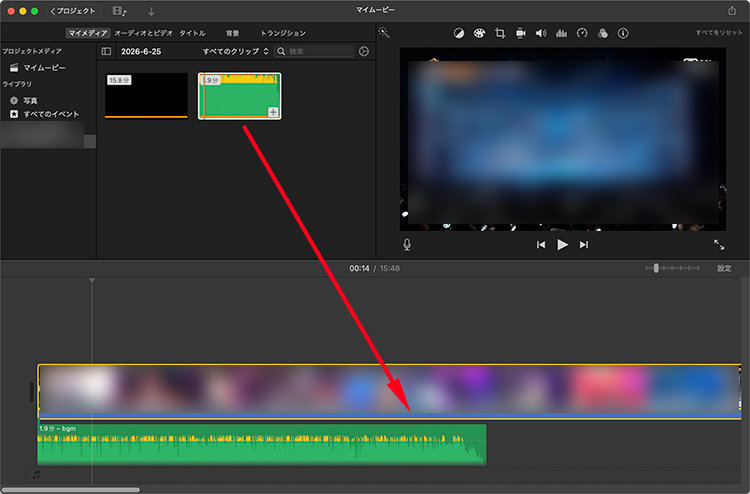Select the green 1.9分 audio clip thumbnail
Image resolution: width=750 pixels, height=494 pixels.
tap(240, 96)
